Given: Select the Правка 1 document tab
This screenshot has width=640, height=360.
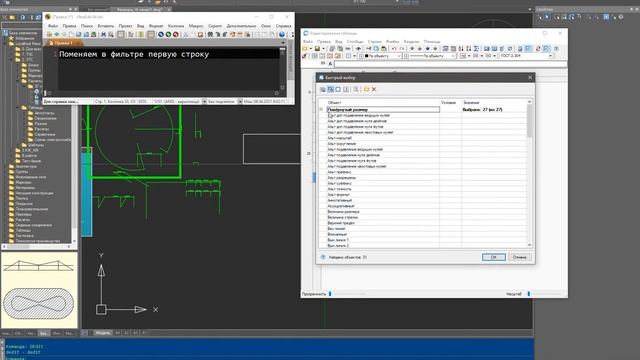Looking at the screenshot, I should (x=63, y=42).
